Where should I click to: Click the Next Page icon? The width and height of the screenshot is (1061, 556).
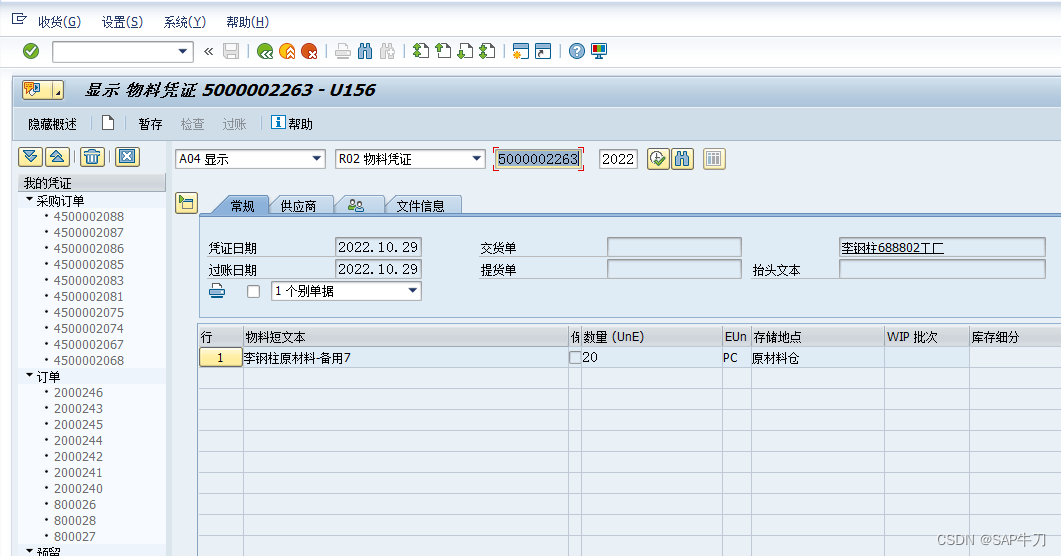465,51
